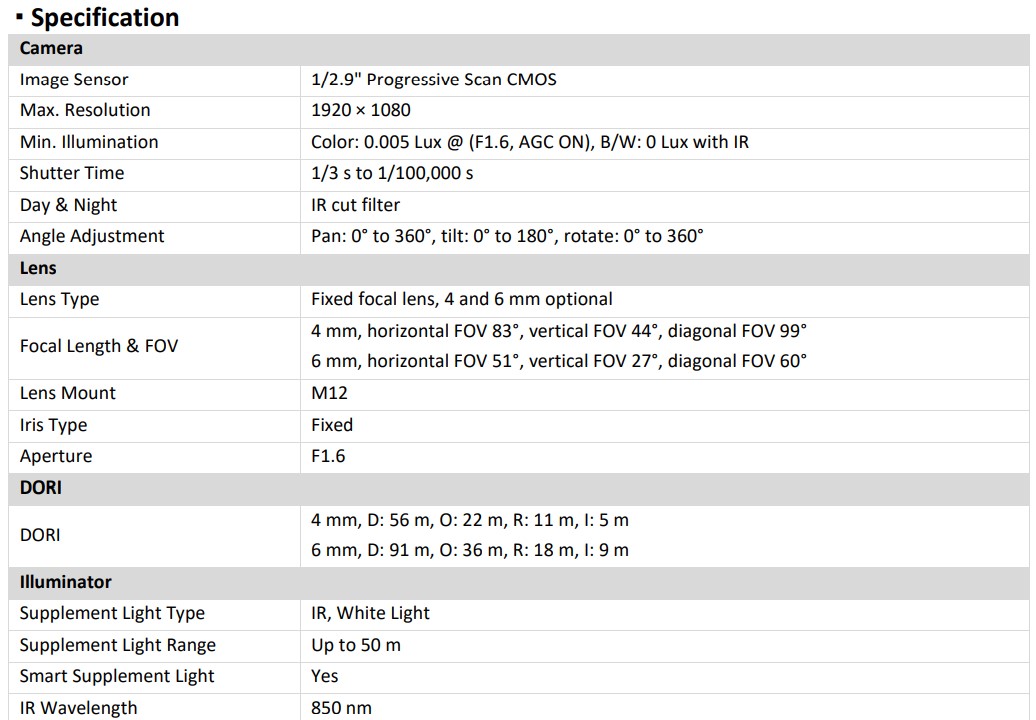Click the Lens Mount M12 value

click(329, 393)
